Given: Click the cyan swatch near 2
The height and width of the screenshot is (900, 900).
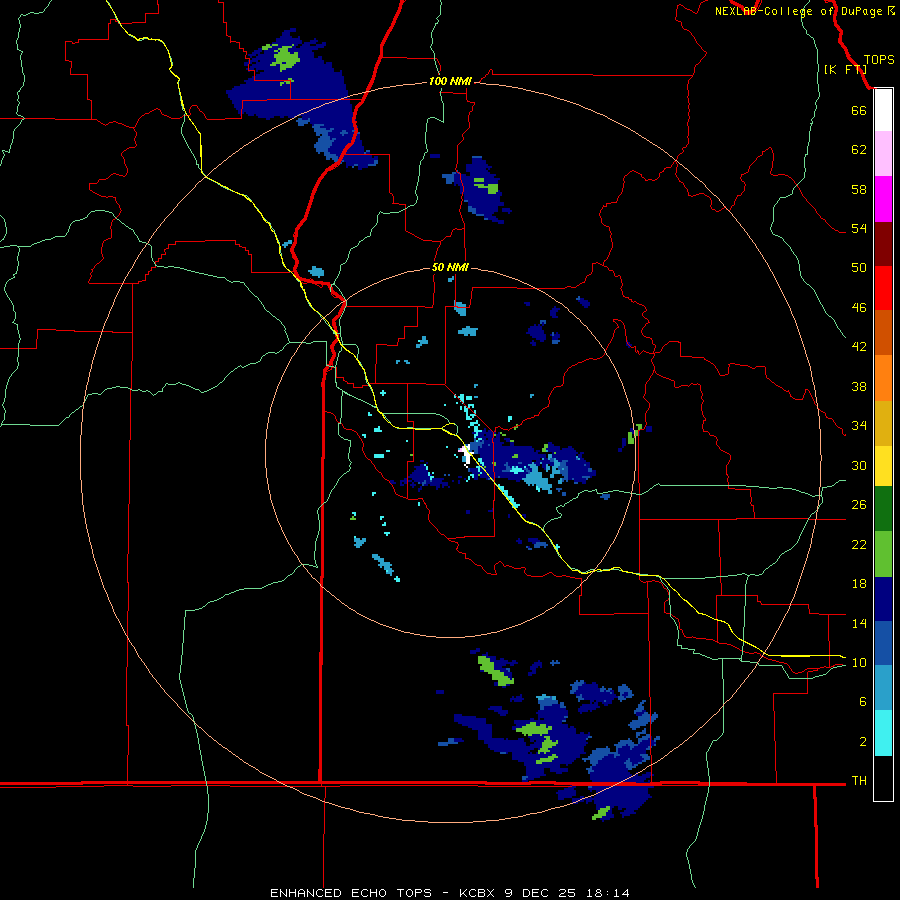Looking at the screenshot, I should [x=883, y=733].
